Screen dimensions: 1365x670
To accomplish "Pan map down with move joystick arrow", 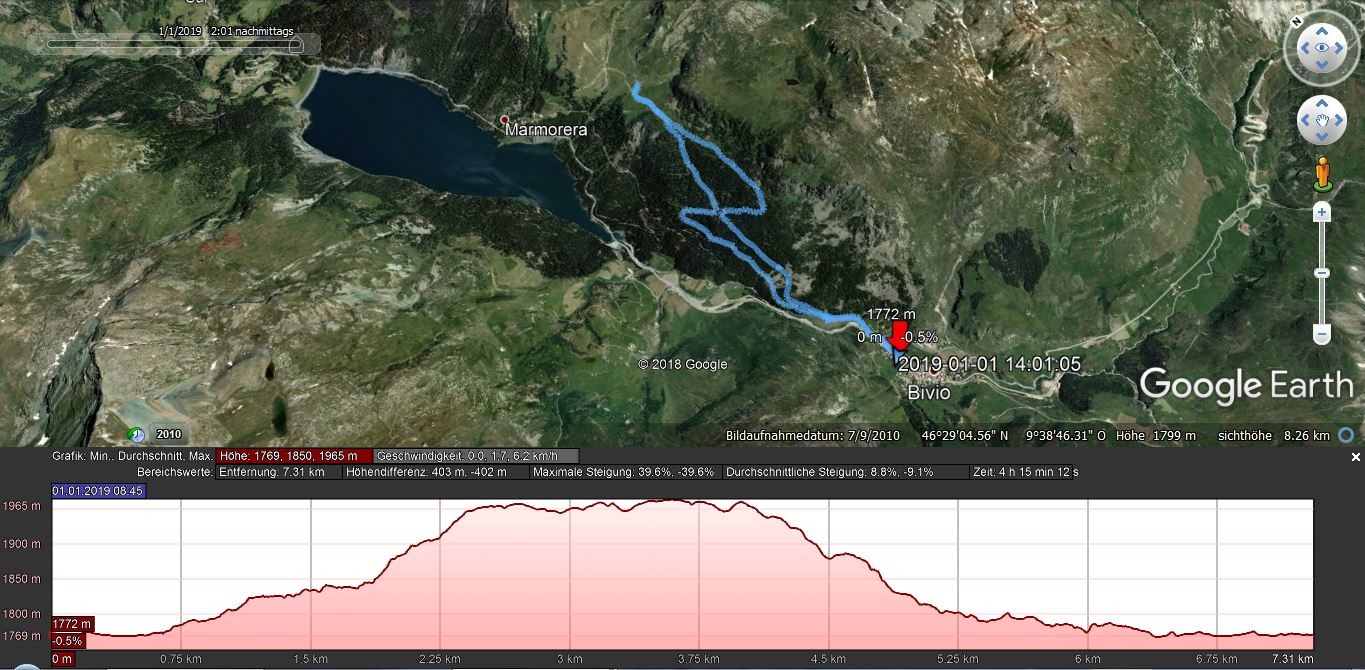I will [1322, 138].
